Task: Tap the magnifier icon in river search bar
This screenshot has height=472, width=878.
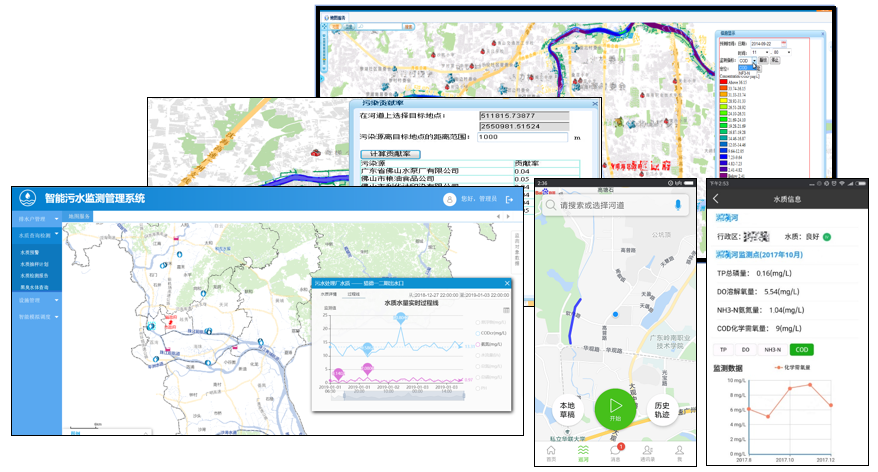Action: [x=550, y=205]
